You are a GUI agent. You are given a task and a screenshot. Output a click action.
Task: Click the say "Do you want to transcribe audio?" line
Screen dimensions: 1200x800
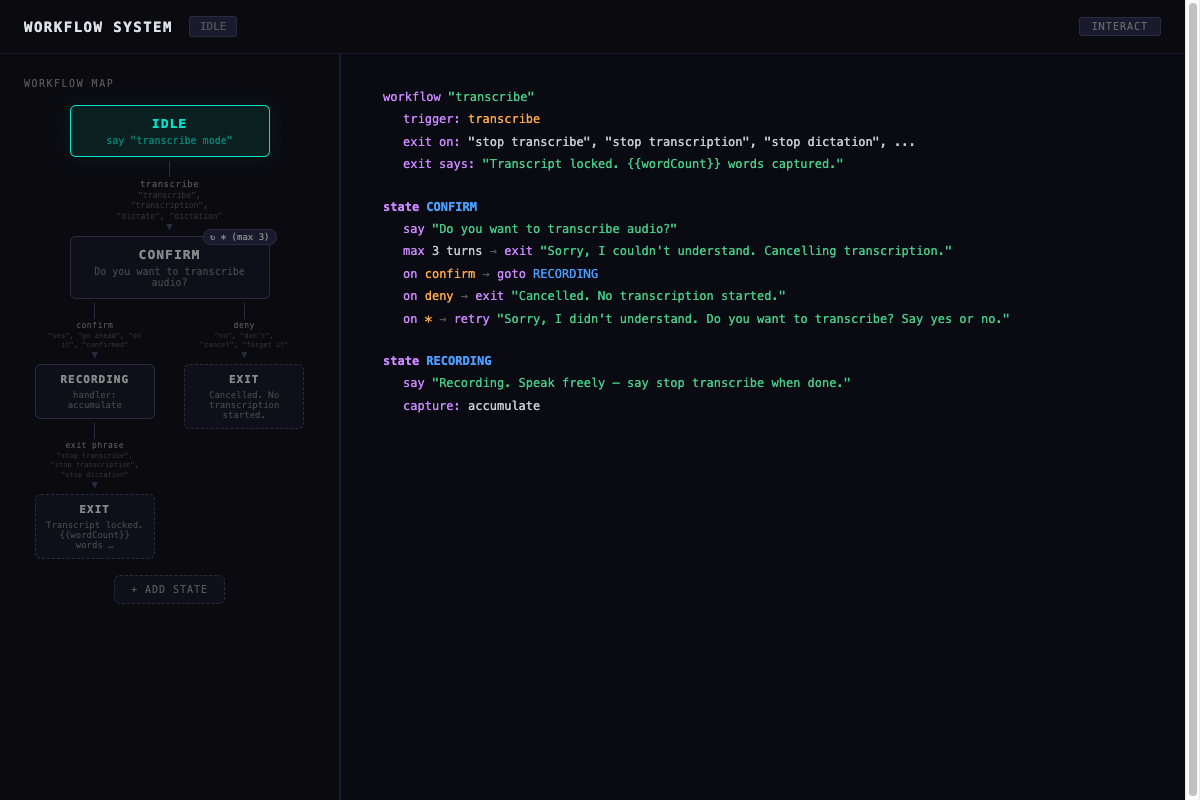[x=540, y=229]
